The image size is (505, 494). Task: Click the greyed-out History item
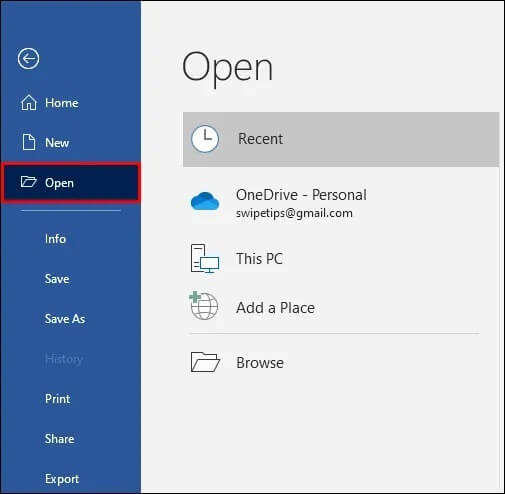click(x=64, y=359)
